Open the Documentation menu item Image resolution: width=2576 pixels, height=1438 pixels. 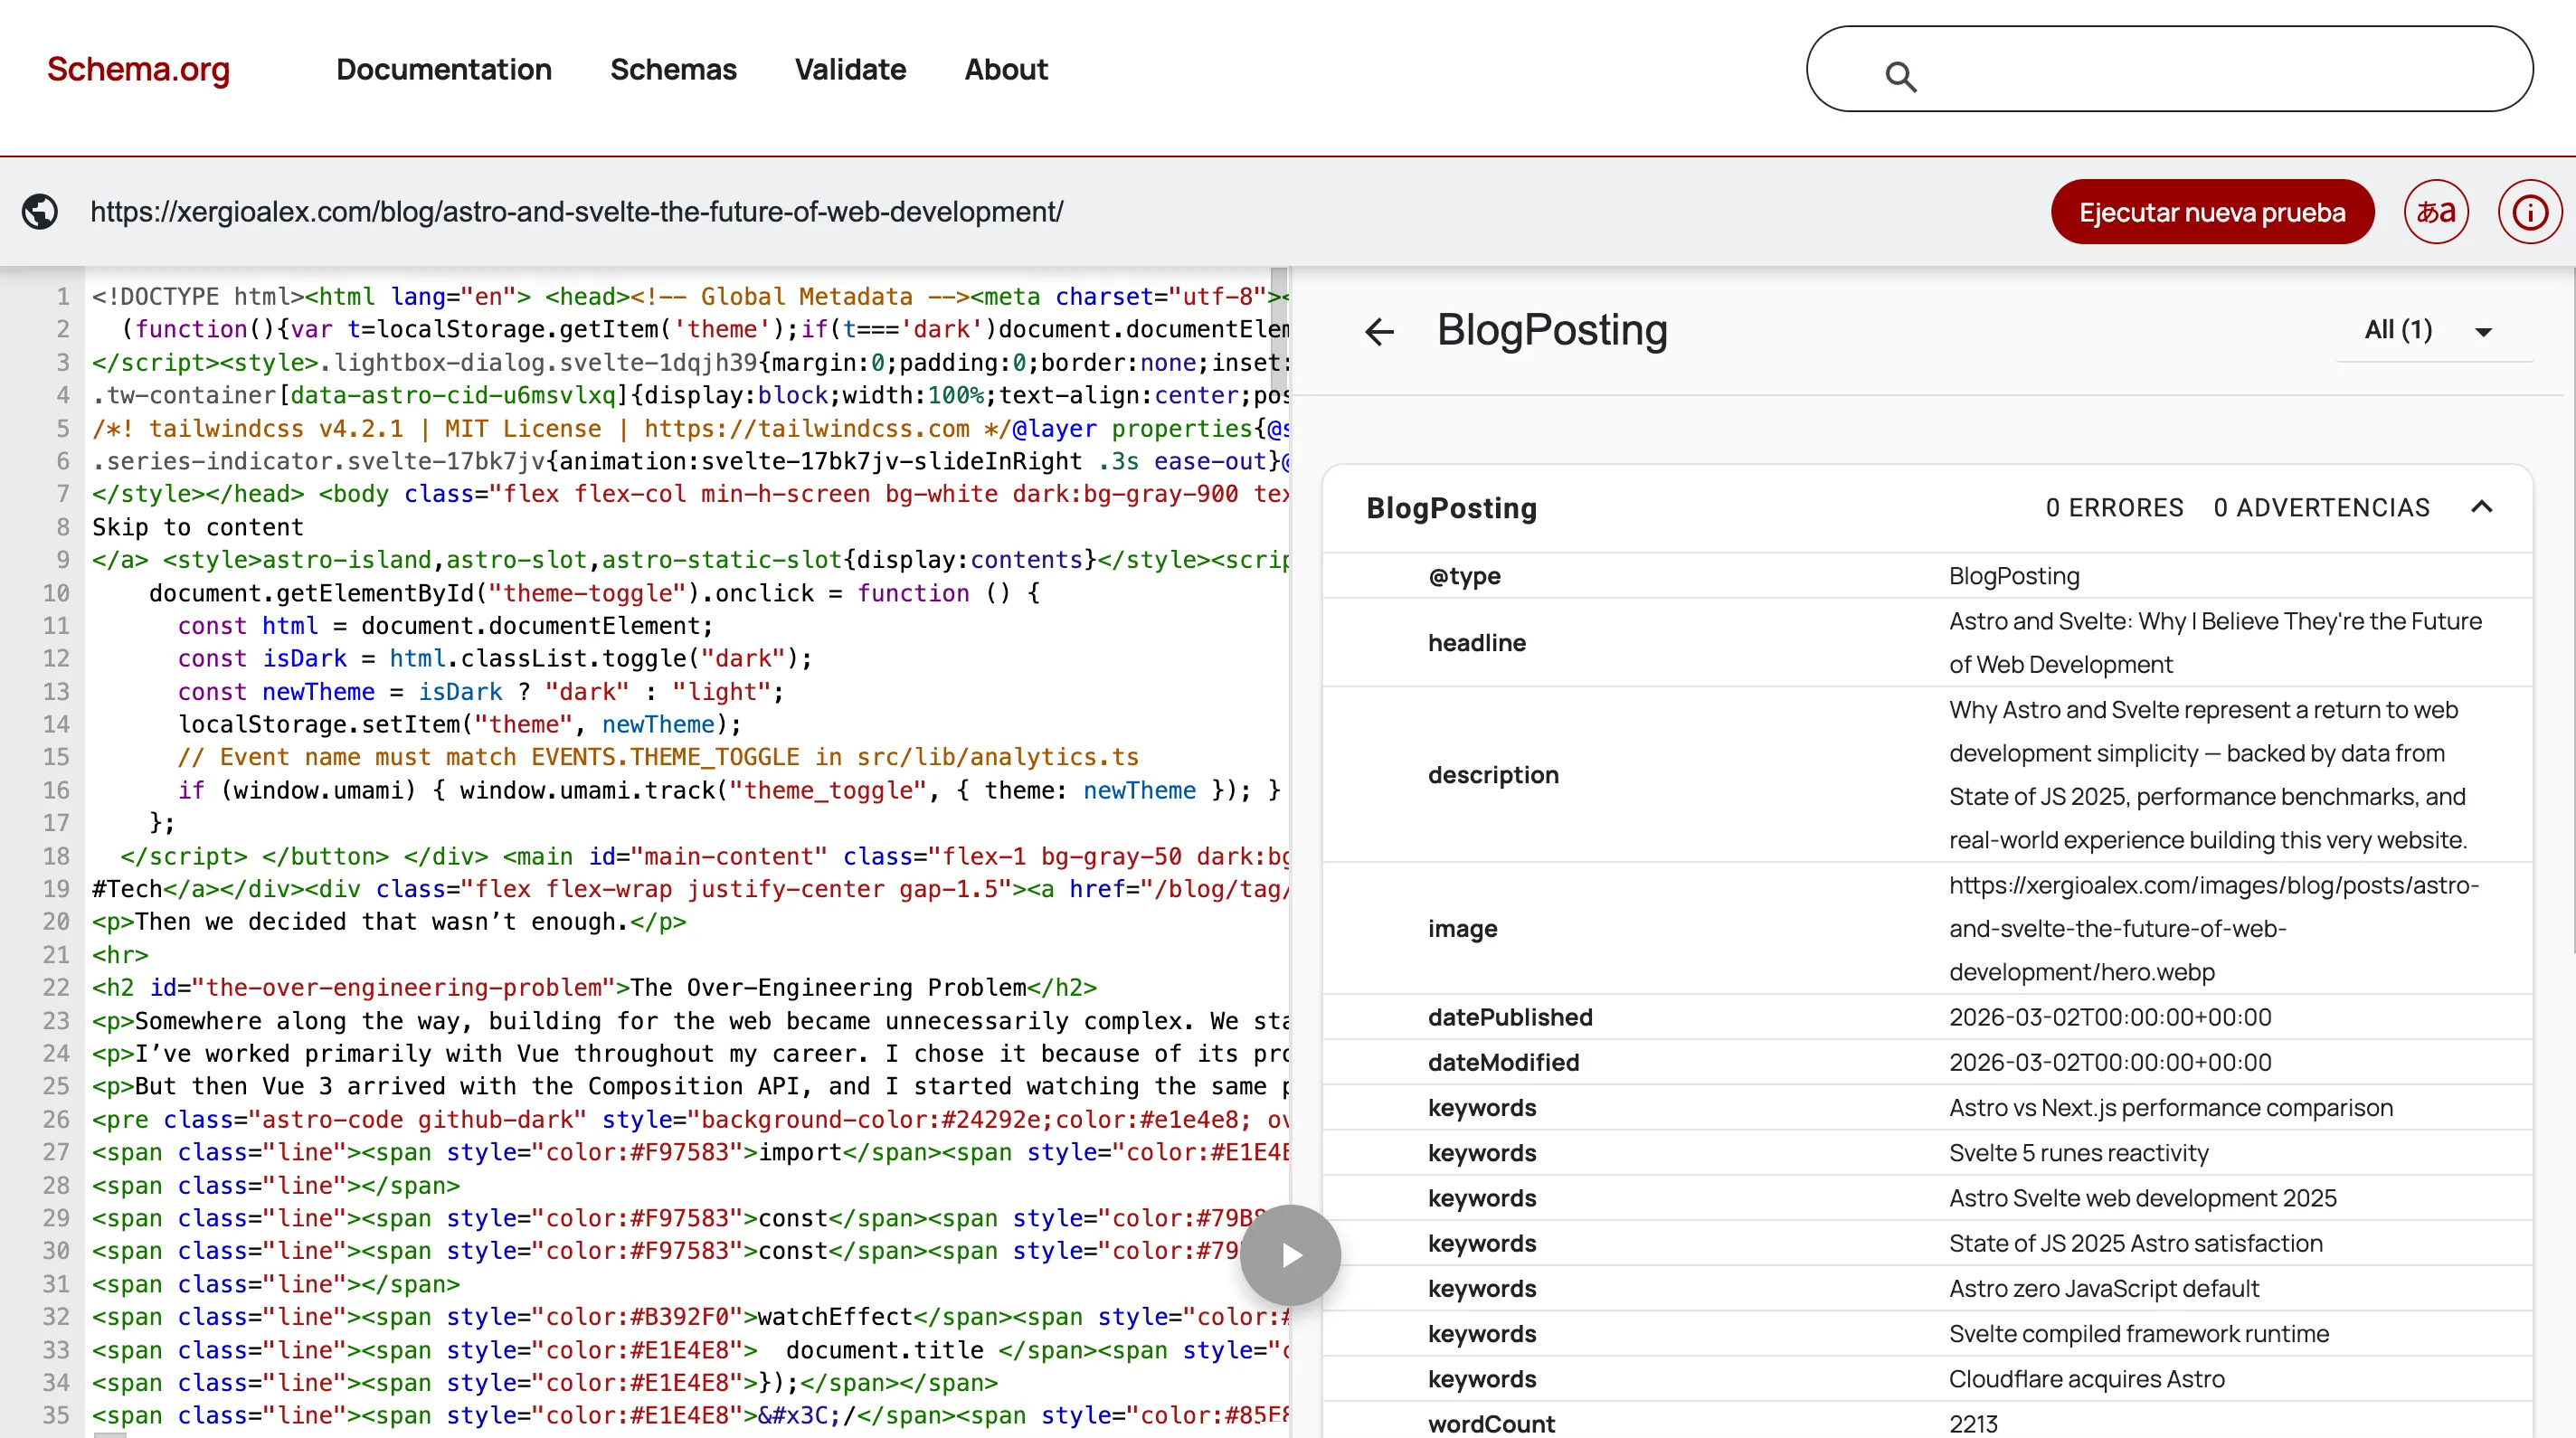point(443,70)
